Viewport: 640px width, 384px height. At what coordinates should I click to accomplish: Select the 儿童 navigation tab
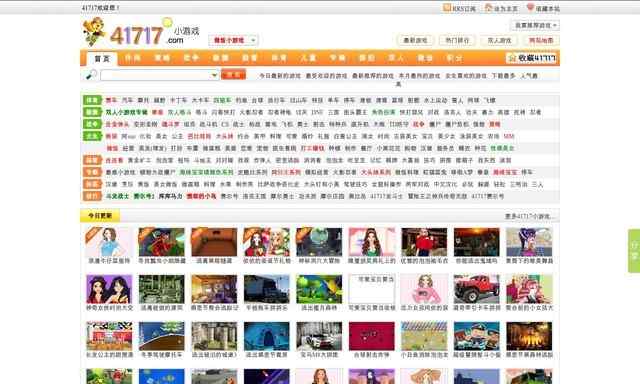[308, 58]
